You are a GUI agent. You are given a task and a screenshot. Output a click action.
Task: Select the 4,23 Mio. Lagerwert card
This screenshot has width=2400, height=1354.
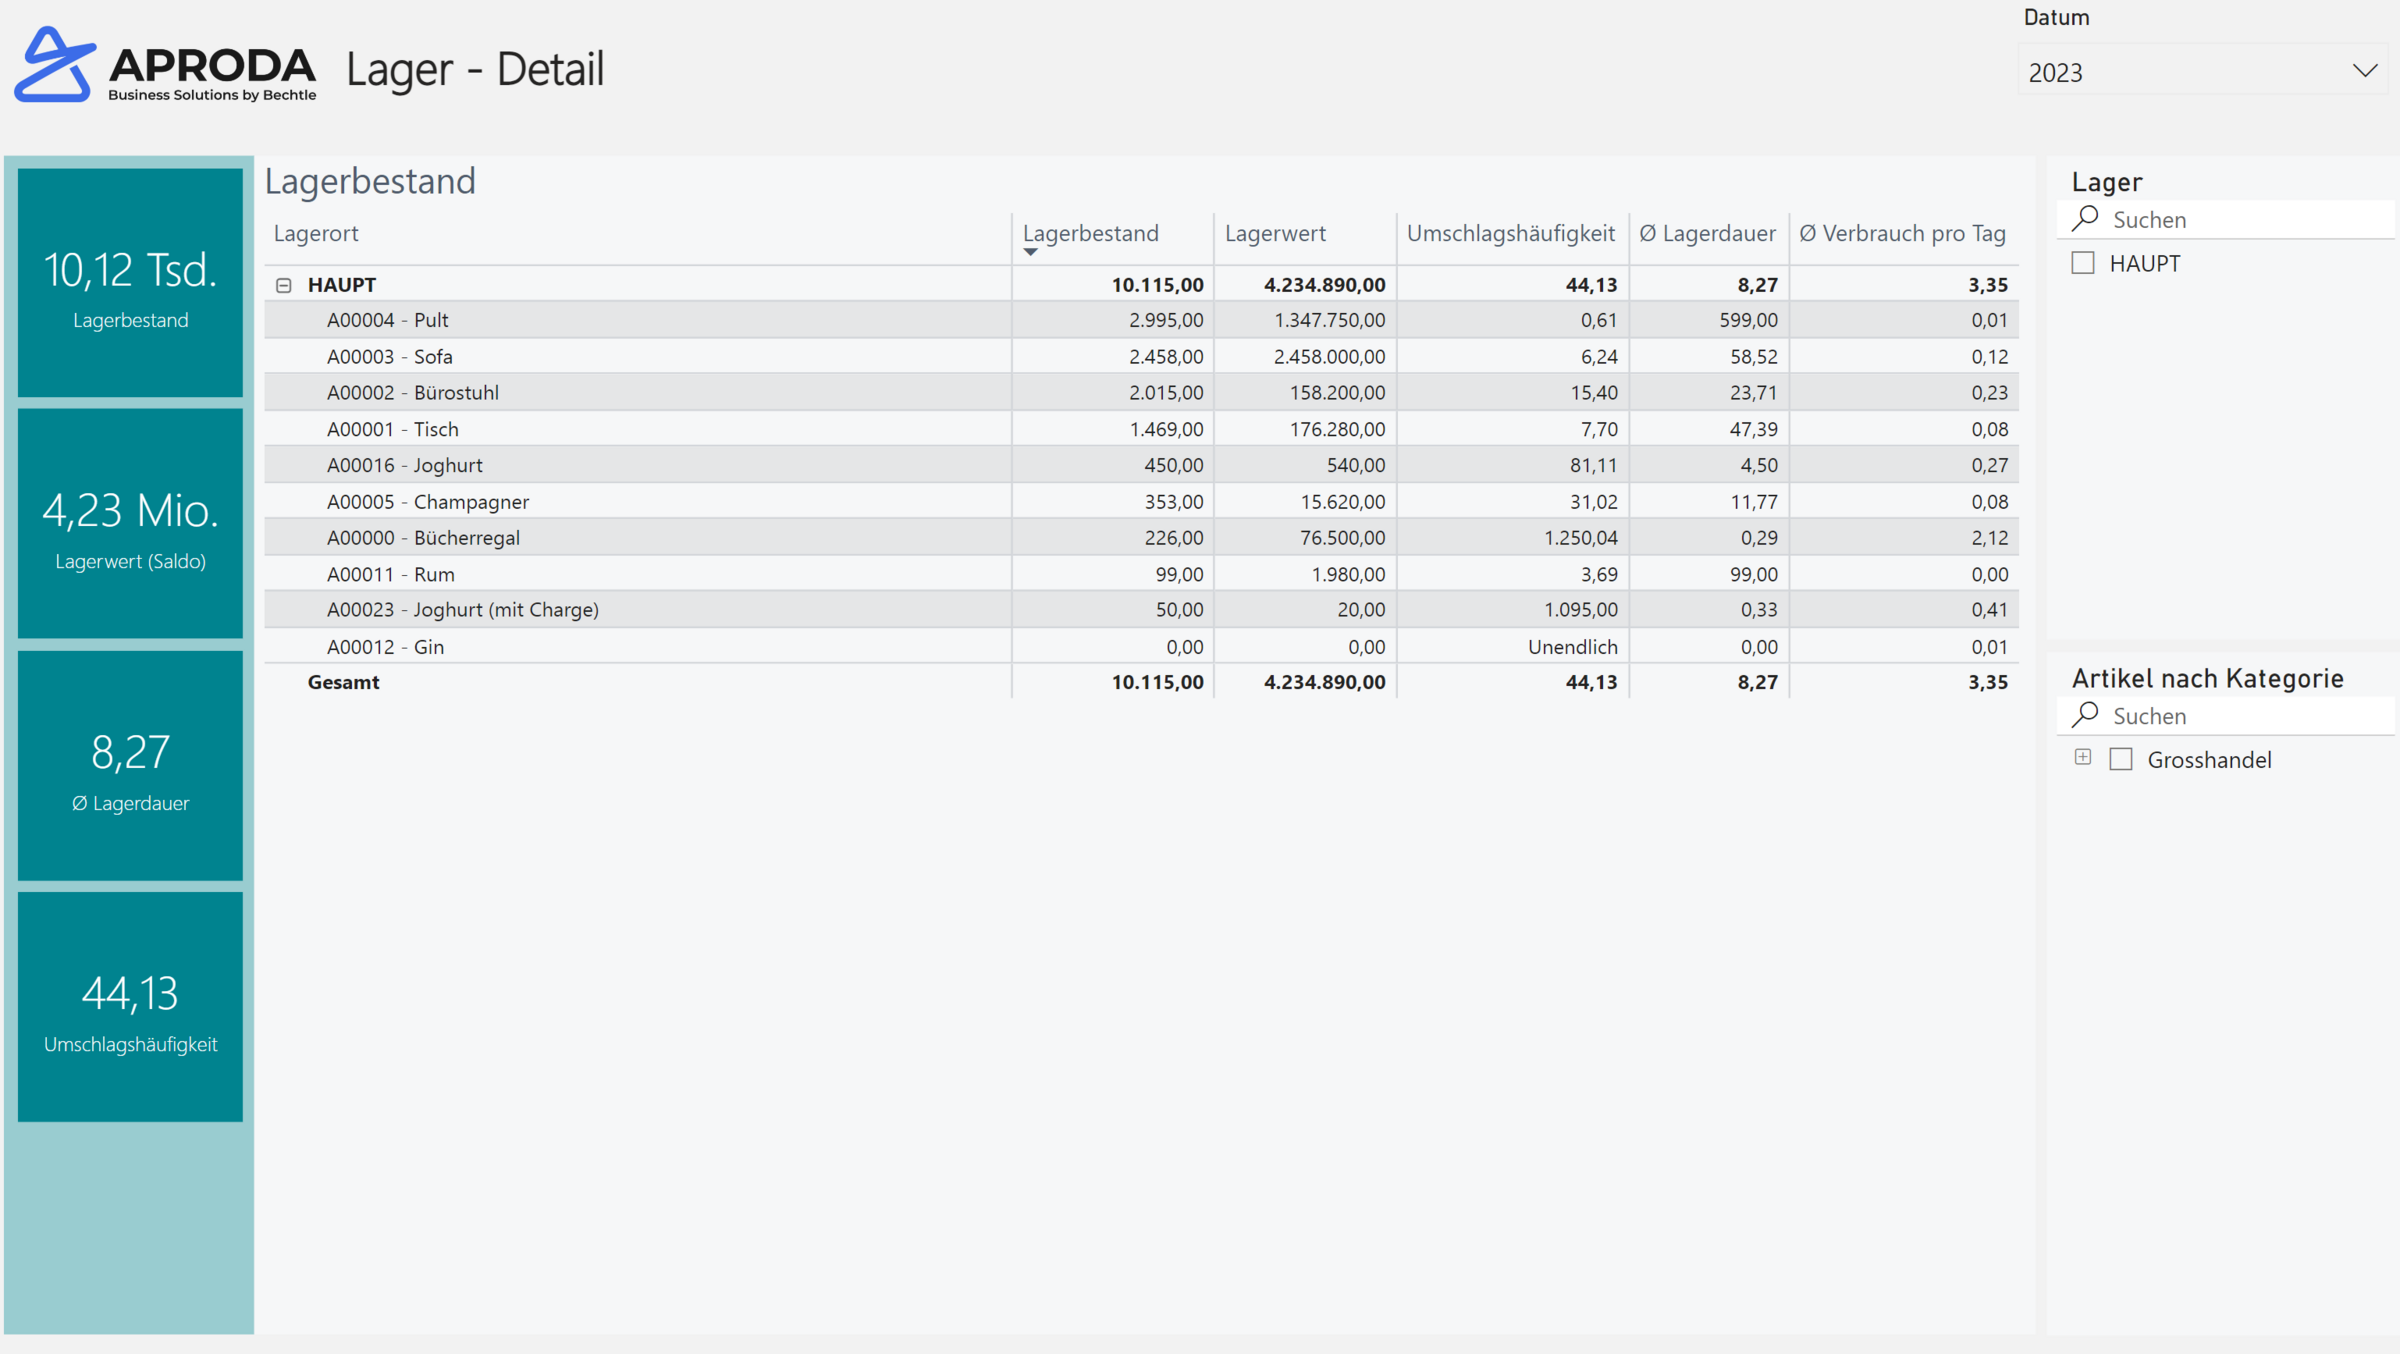click(130, 523)
